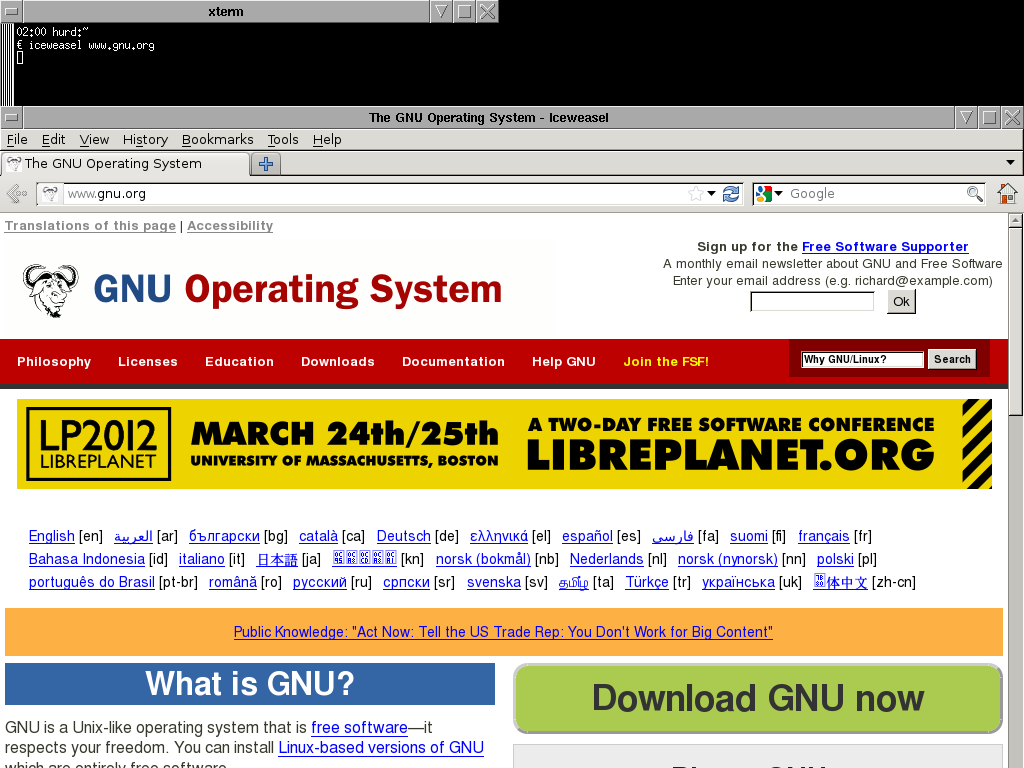This screenshot has height=768, width=1024.
Task: Open the Iceweasel window menu button in title bar
Action: click(x=11, y=118)
